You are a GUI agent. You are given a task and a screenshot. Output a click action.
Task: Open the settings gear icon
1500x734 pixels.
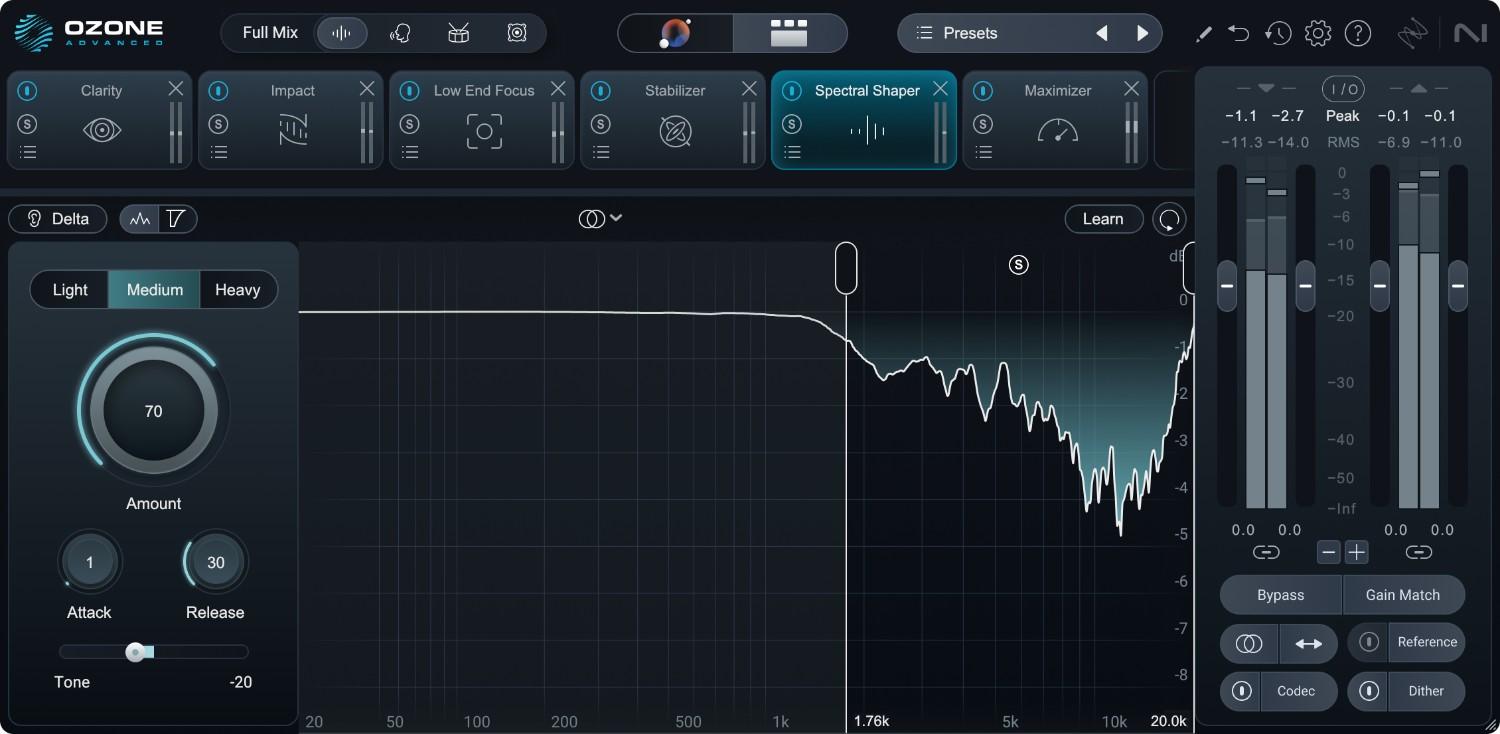click(1318, 33)
